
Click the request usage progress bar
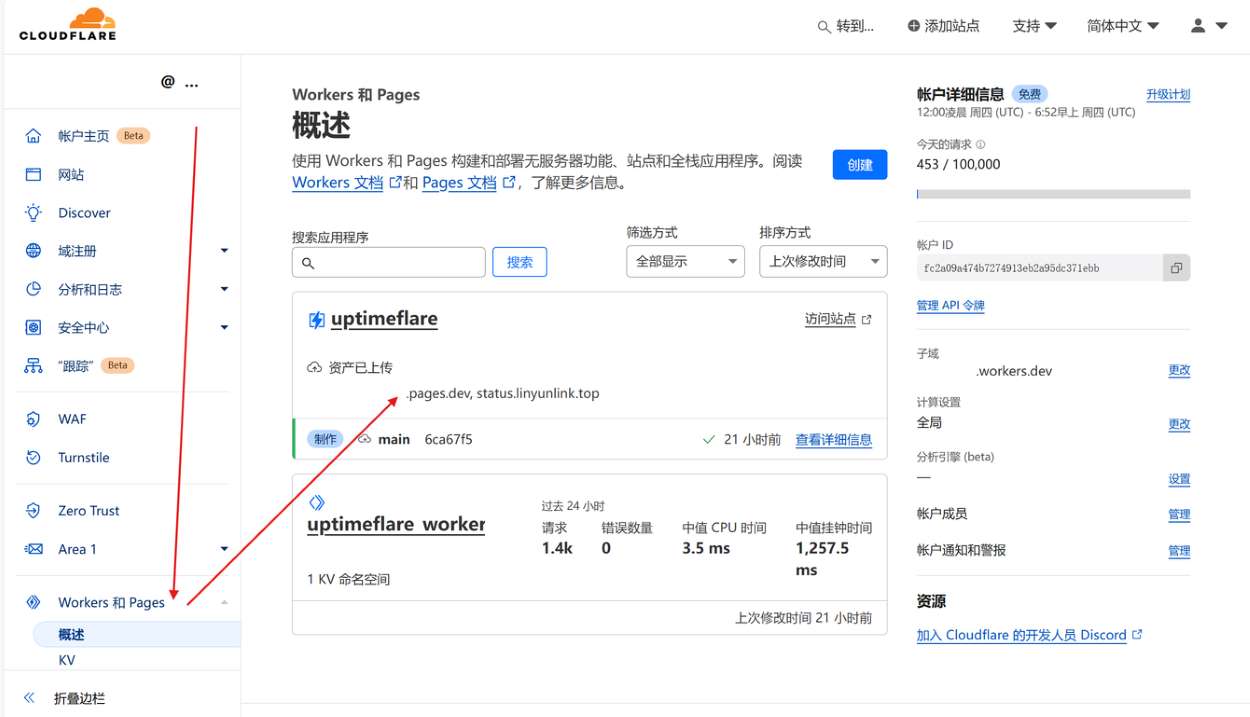(x=1053, y=194)
